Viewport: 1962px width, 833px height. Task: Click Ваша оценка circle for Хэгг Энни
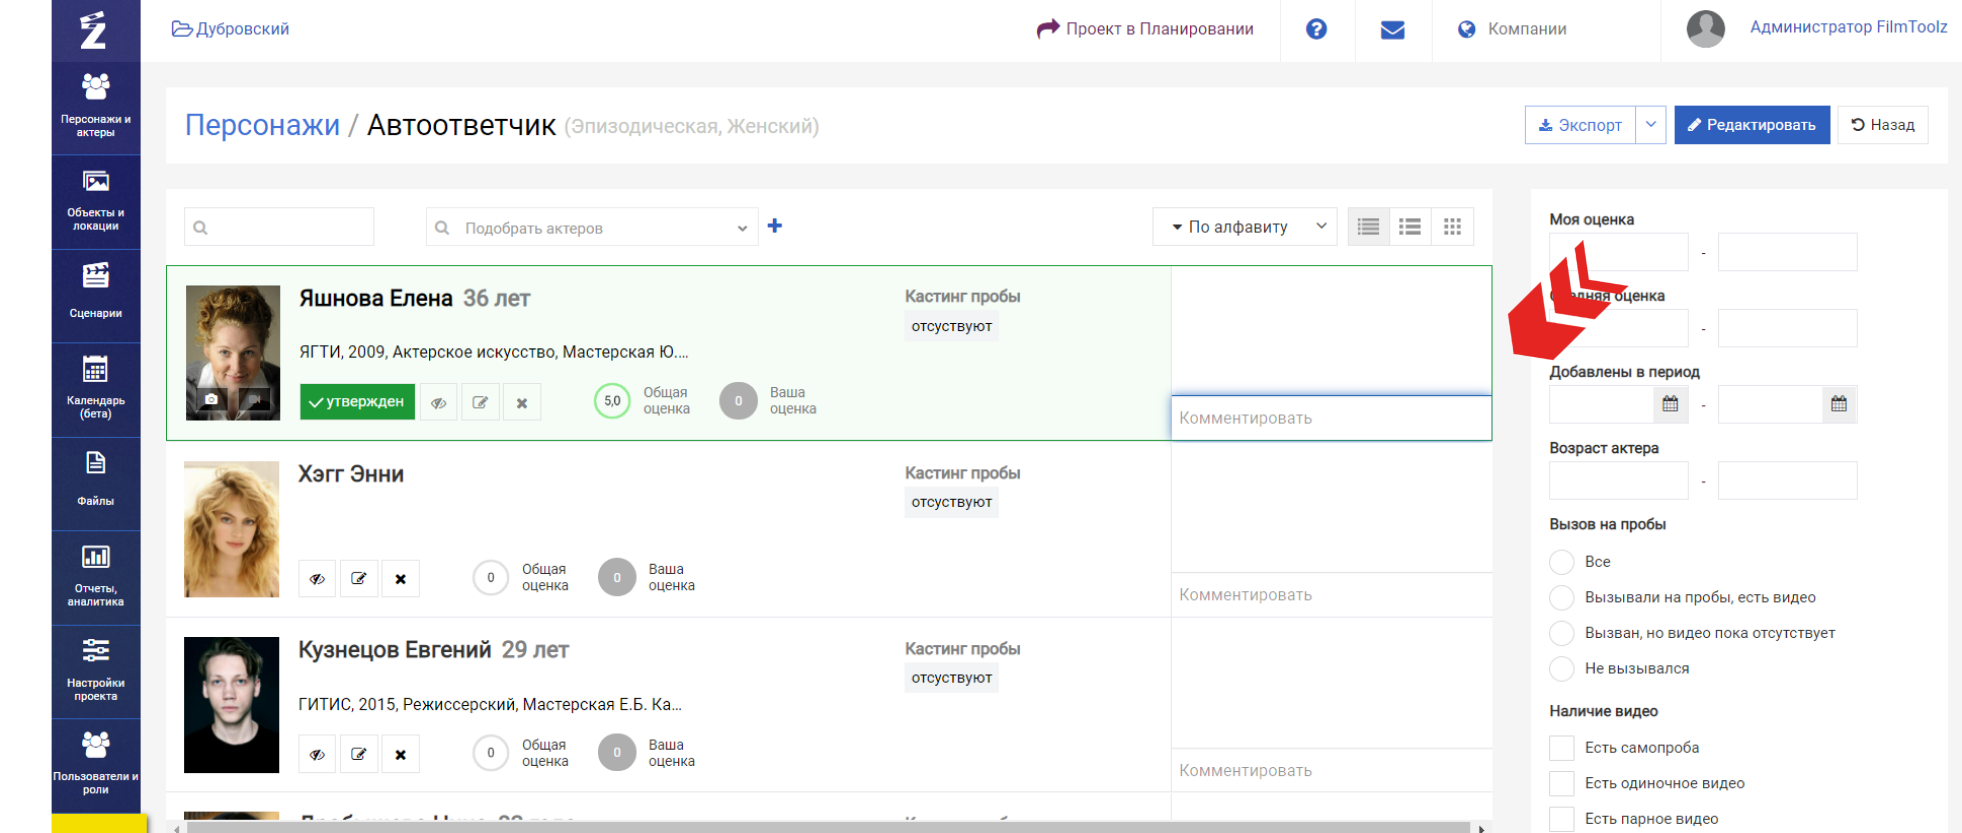[x=617, y=577]
